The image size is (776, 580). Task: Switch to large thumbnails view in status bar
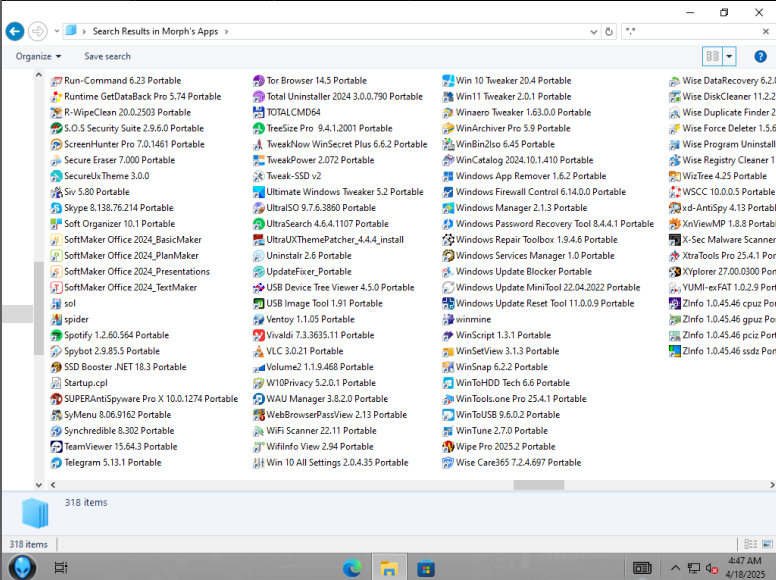click(x=767, y=544)
